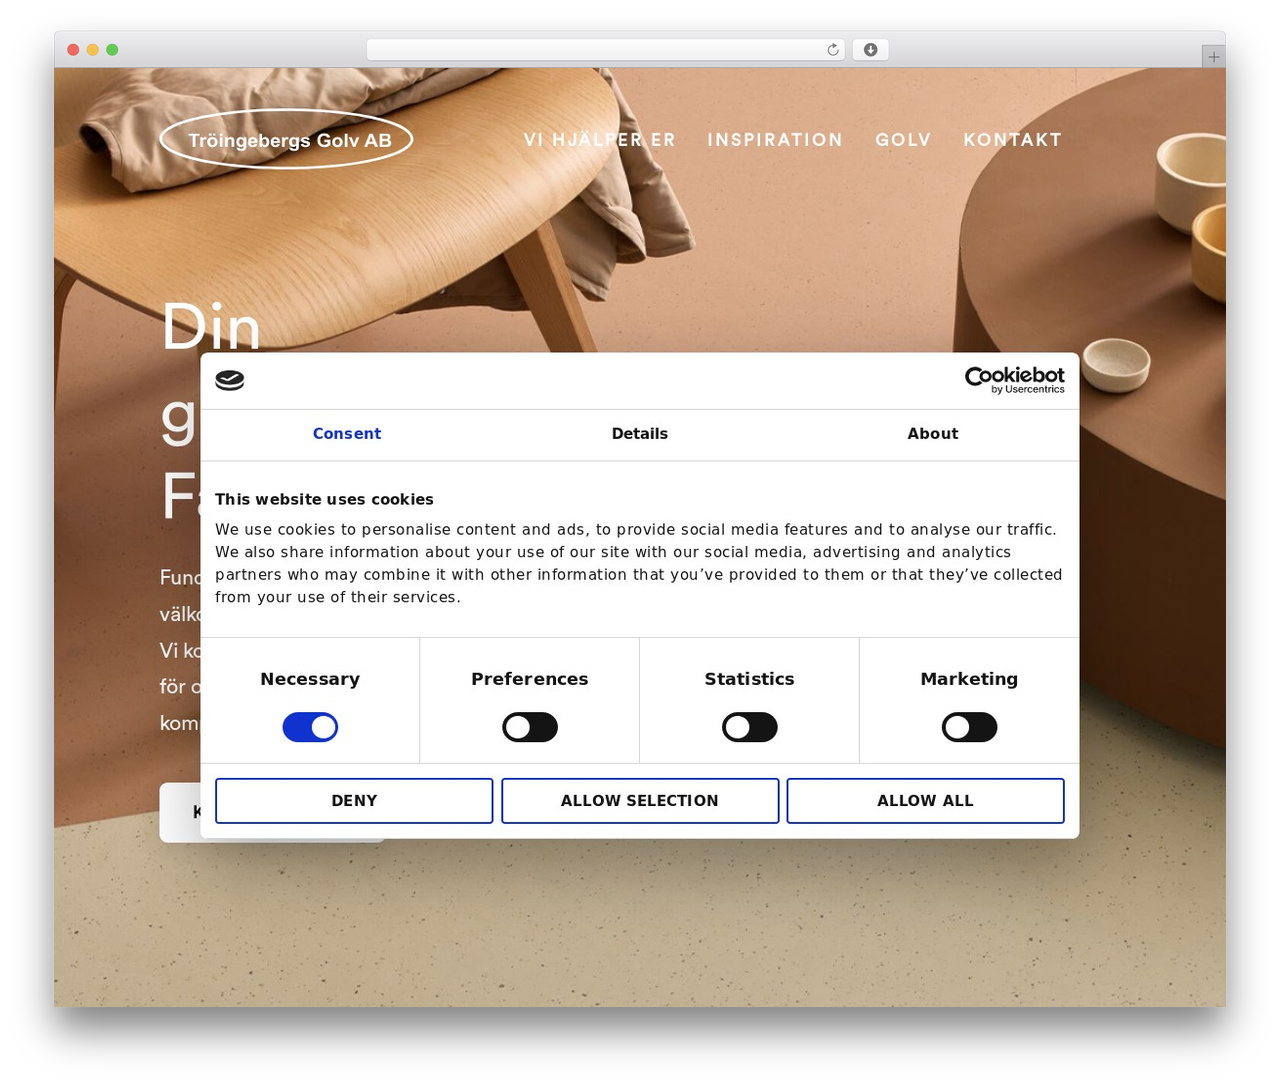Click the browser download icon

pos(870,50)
